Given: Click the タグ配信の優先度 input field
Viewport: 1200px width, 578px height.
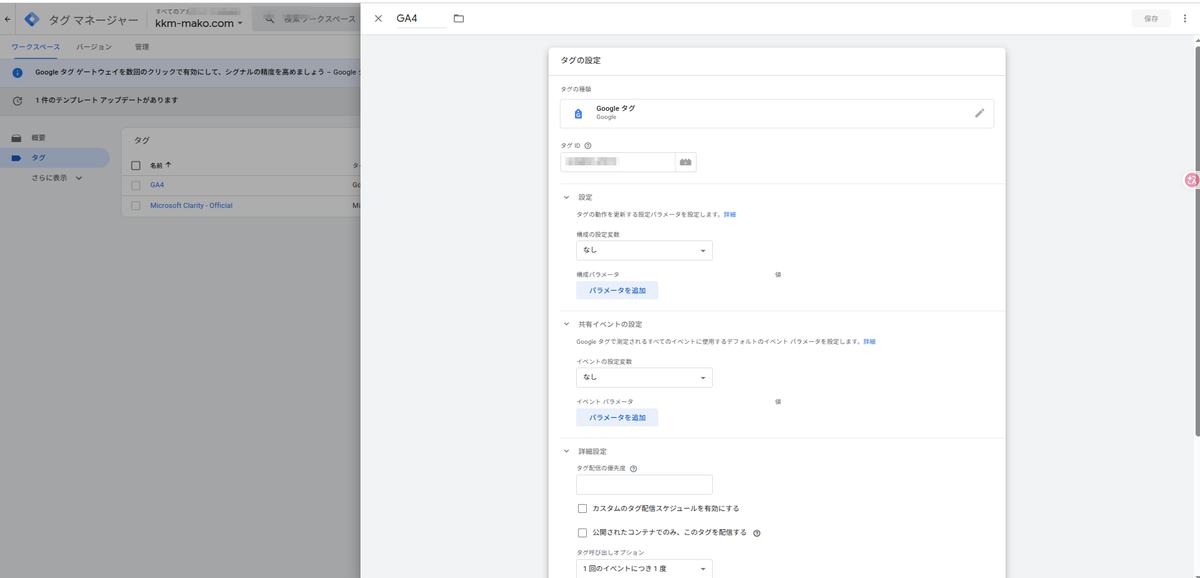Looking at the screenshot, I should [644, 484].
